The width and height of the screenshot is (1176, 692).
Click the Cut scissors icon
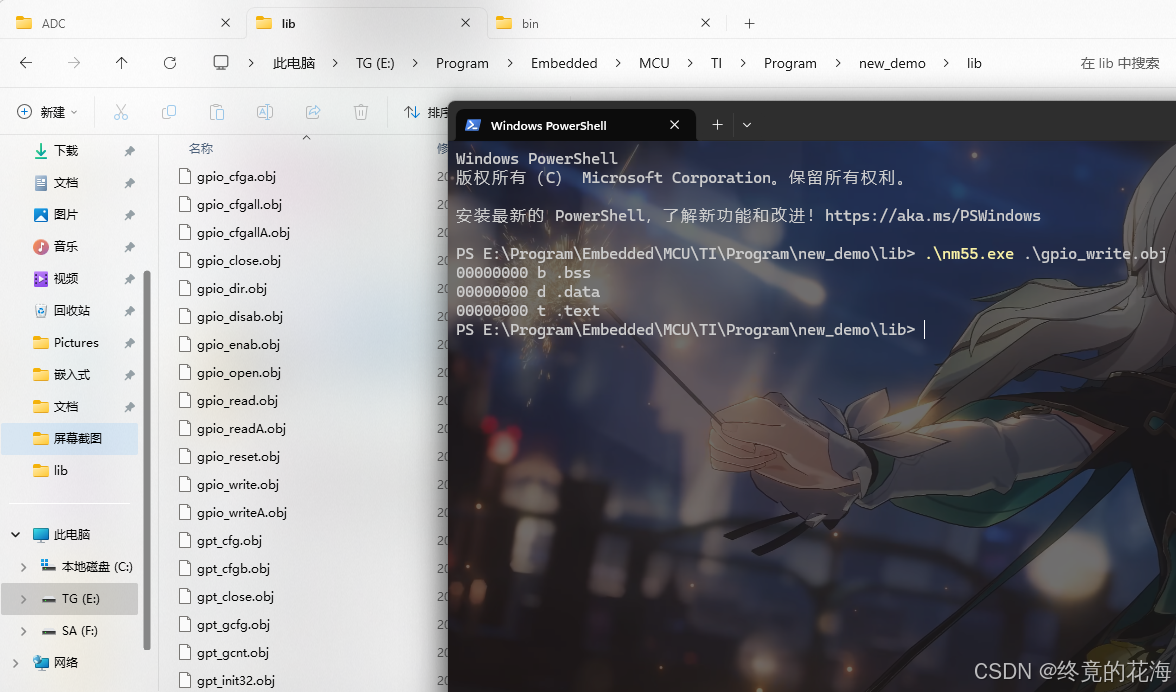click(x=121, y=112)
